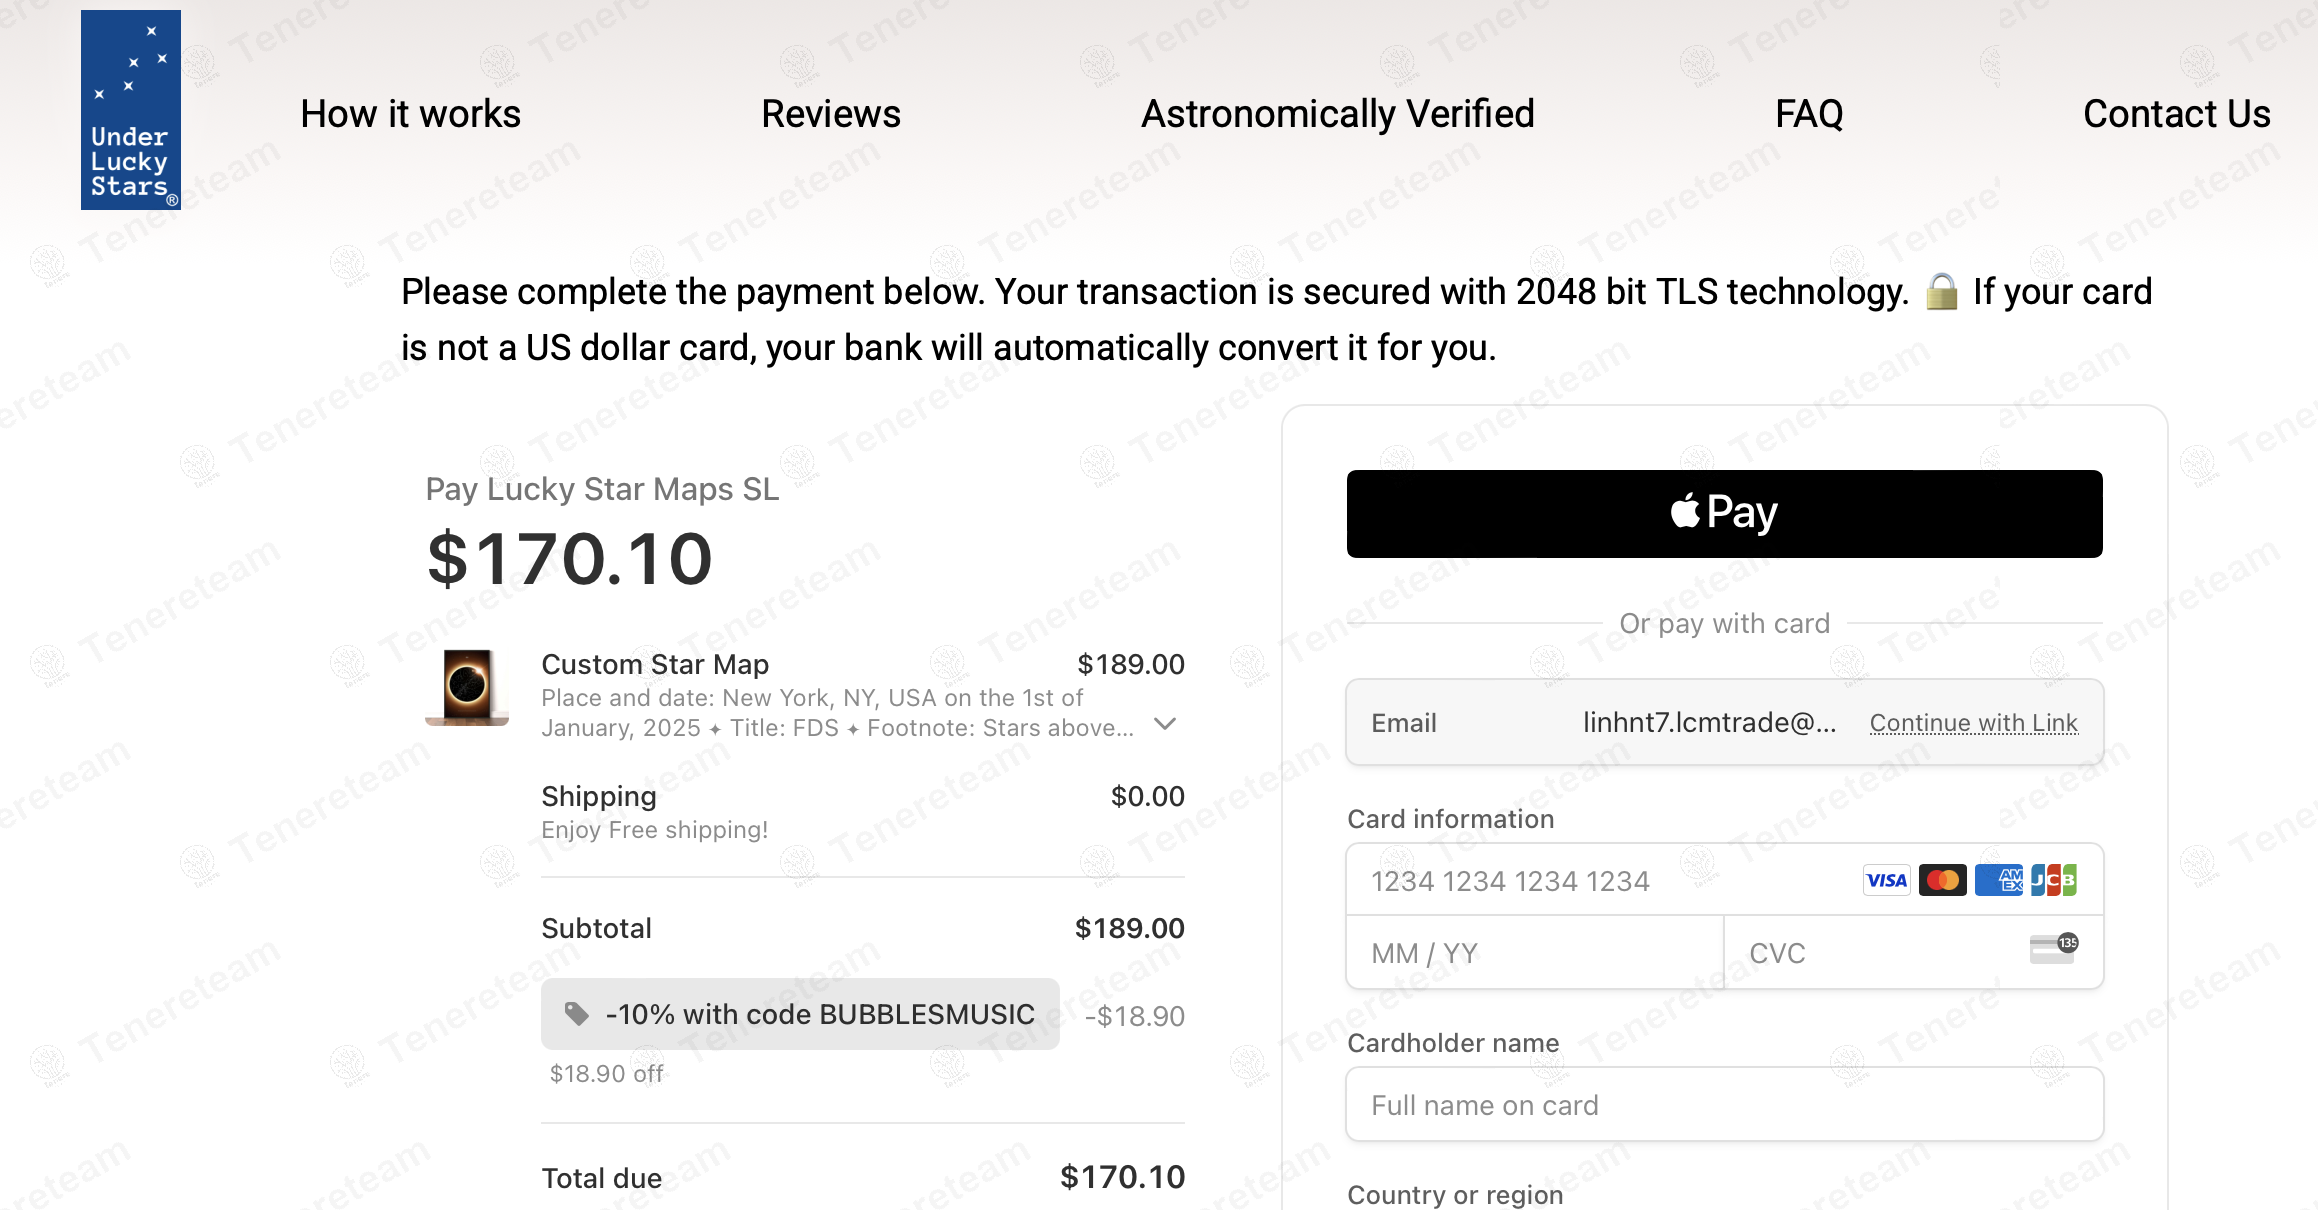Click the promo code tag icon
This screenshot has height=1210, width=2318.
pyautogui.click(x=577, y=1014)
